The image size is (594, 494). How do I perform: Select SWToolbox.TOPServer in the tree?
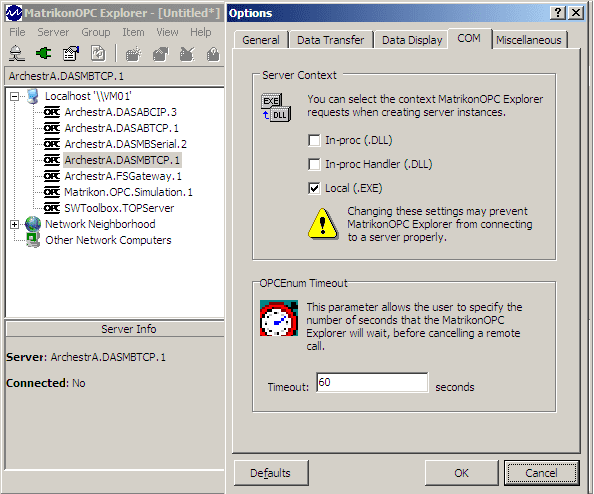click(119, 208)
